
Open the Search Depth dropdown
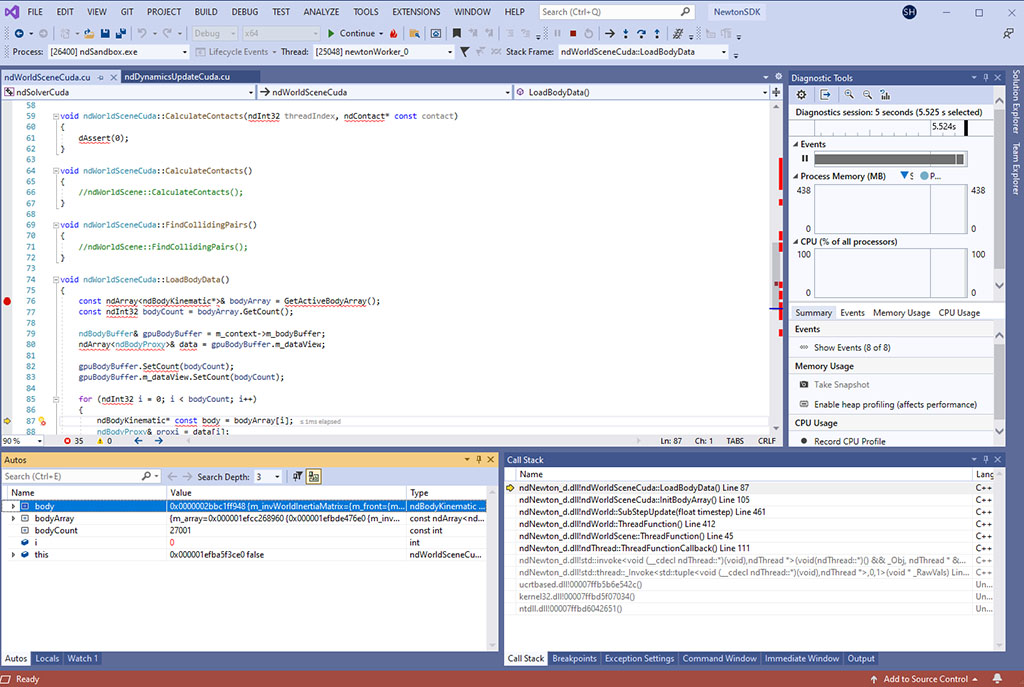275,477
